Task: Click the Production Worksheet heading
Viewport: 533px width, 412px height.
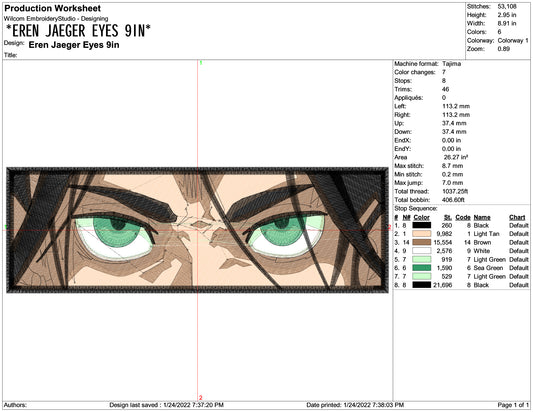Action: (52, 8)
